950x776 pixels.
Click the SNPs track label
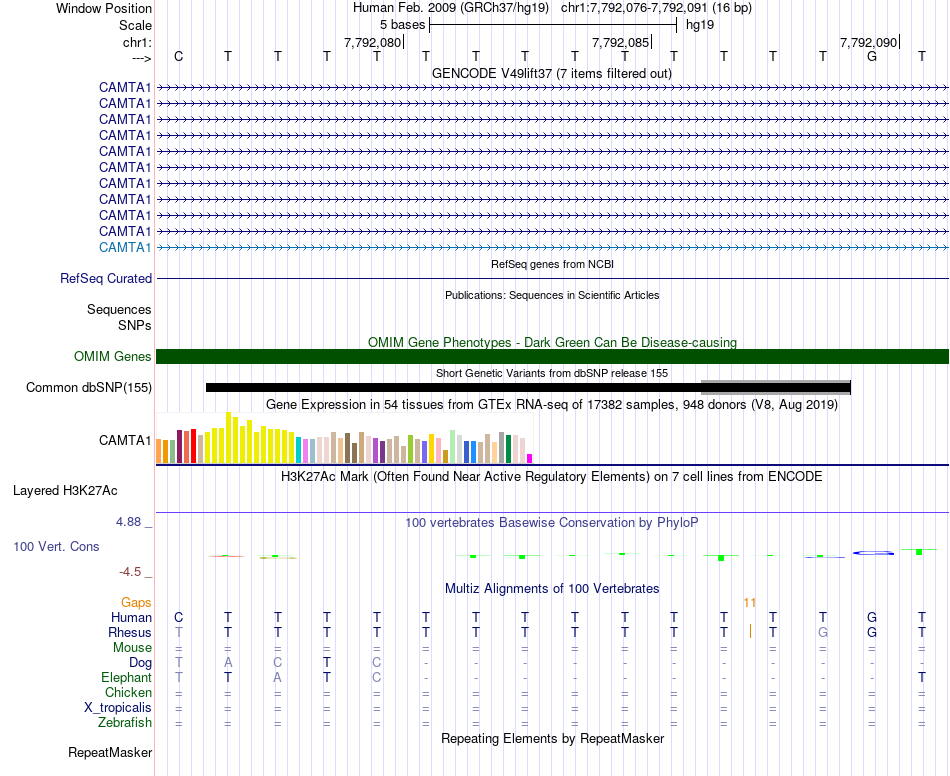coord(135,325)
